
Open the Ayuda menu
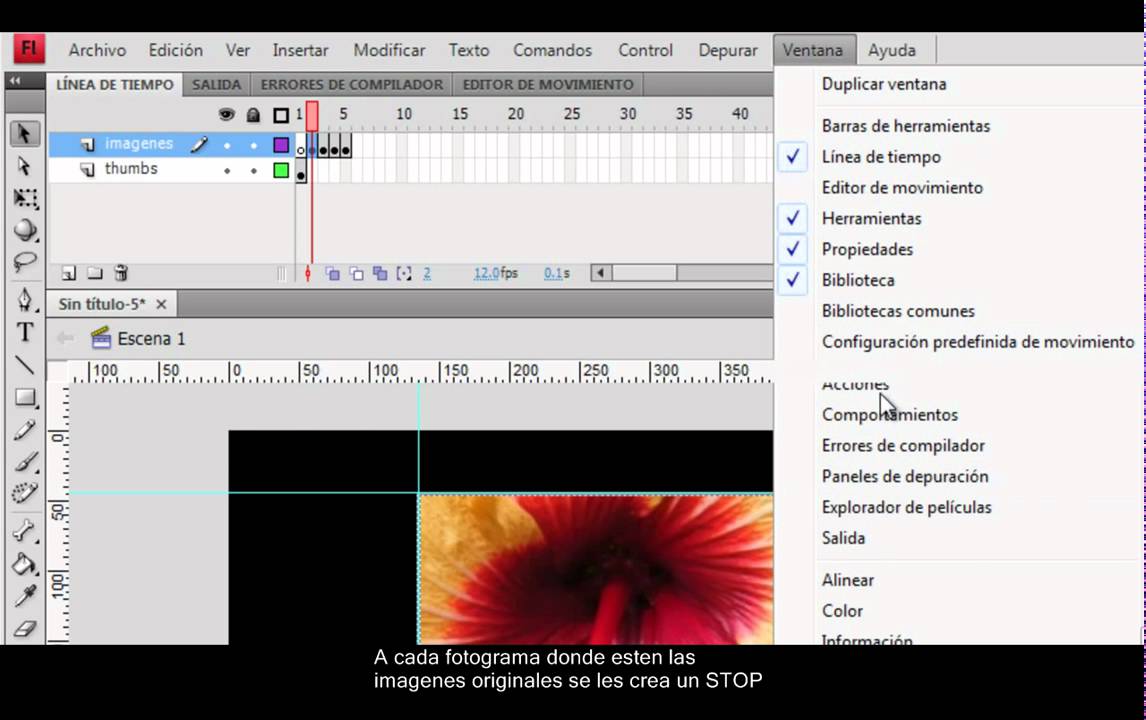click(892, 50)
